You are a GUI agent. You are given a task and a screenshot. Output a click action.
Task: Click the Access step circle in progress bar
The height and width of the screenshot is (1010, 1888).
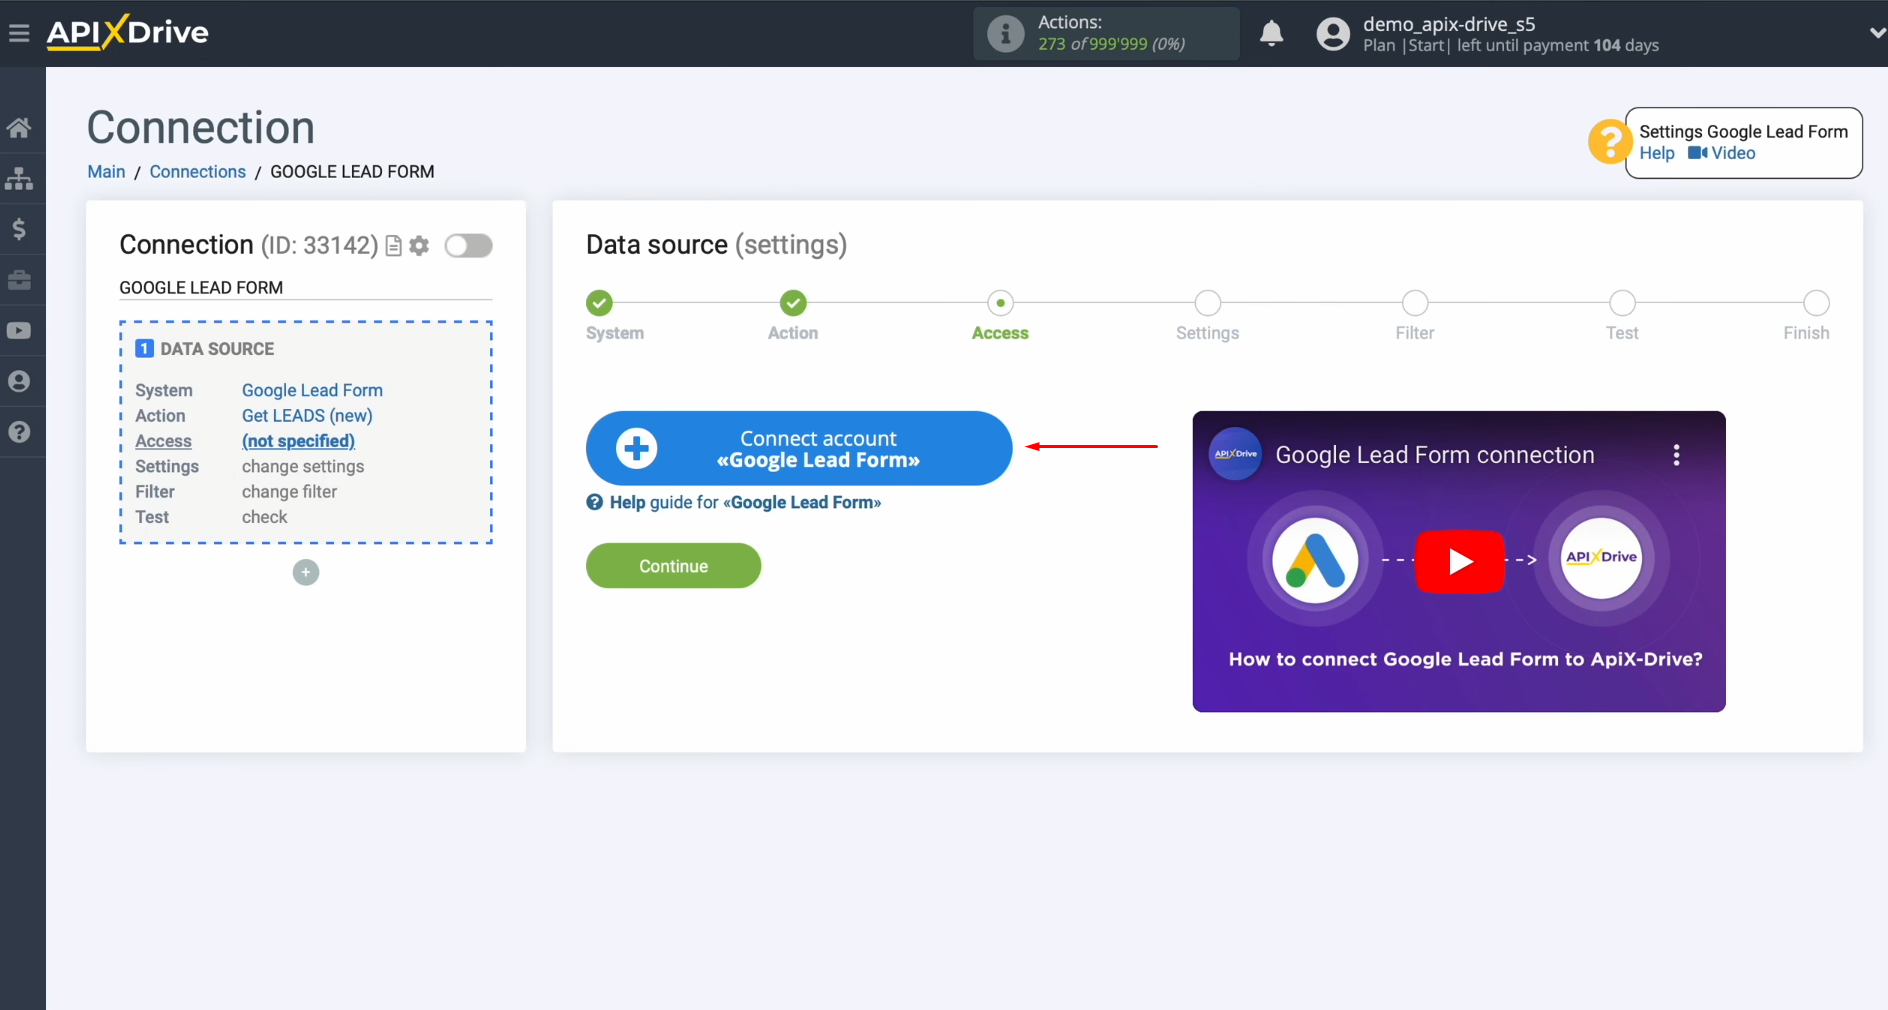point(1002,303)
